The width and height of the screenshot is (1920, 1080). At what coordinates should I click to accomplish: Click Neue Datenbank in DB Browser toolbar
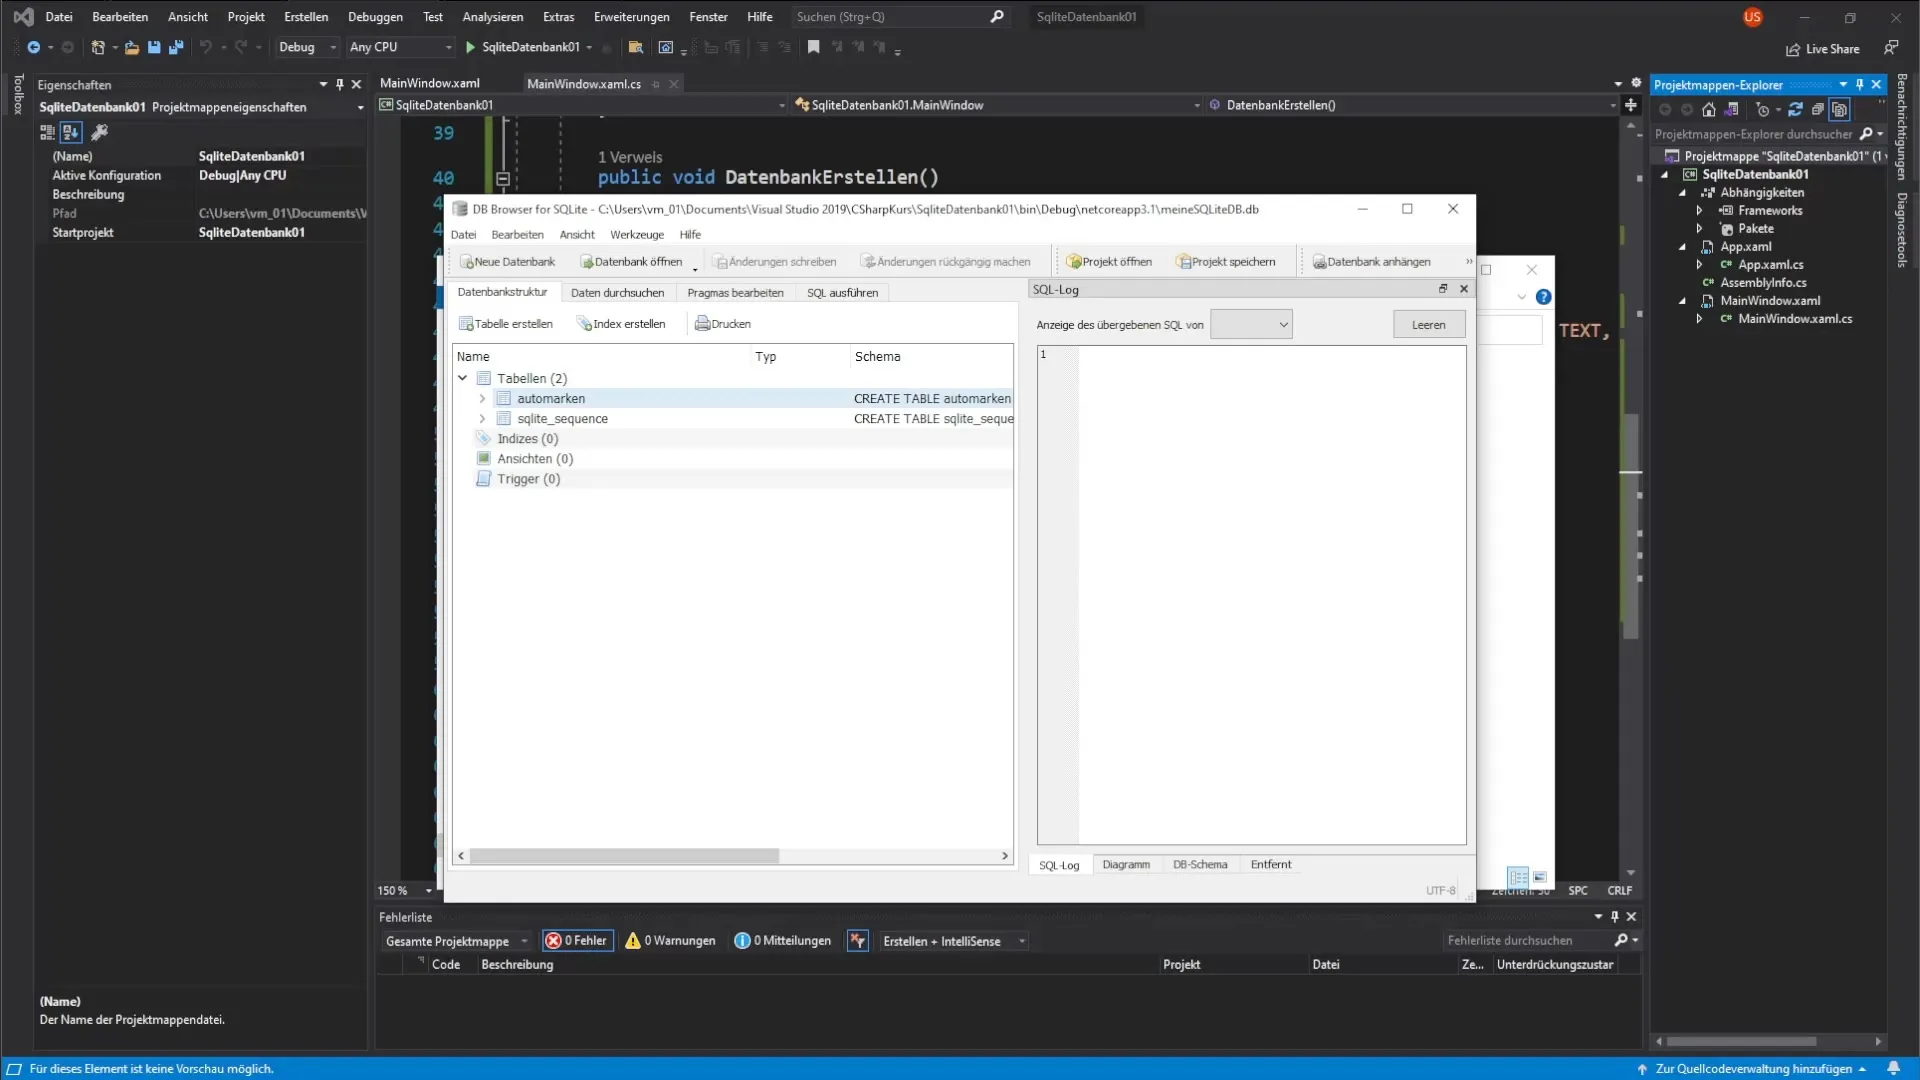pyautogui.click(x=507, y=262)
